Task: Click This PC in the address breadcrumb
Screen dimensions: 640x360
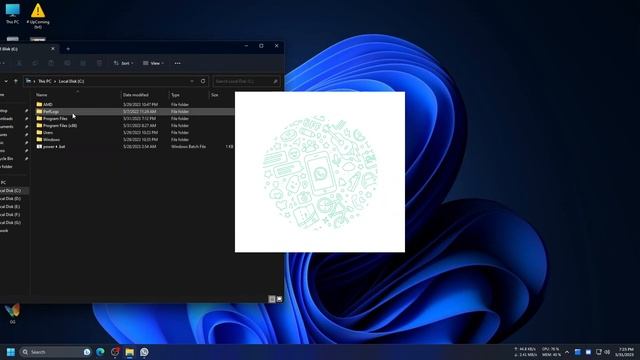Action: [x=44, y=81]
